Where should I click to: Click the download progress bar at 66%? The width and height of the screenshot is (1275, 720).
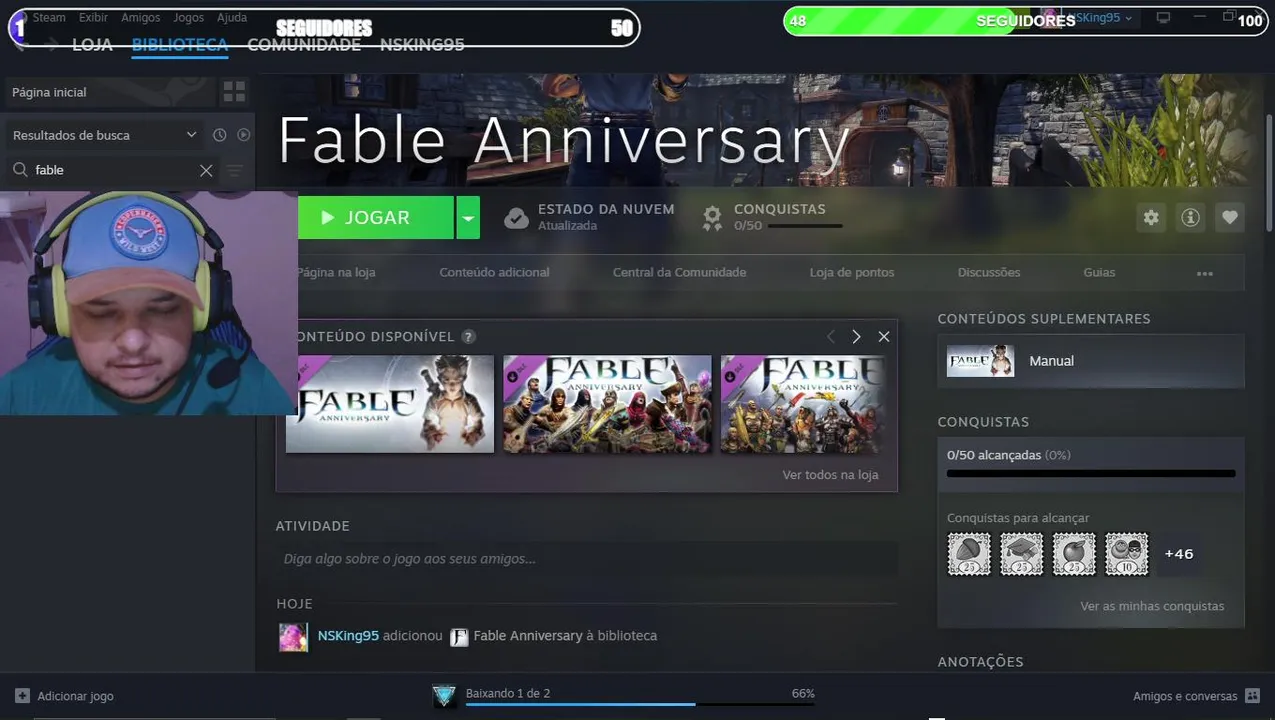click(x=640, y=704)
